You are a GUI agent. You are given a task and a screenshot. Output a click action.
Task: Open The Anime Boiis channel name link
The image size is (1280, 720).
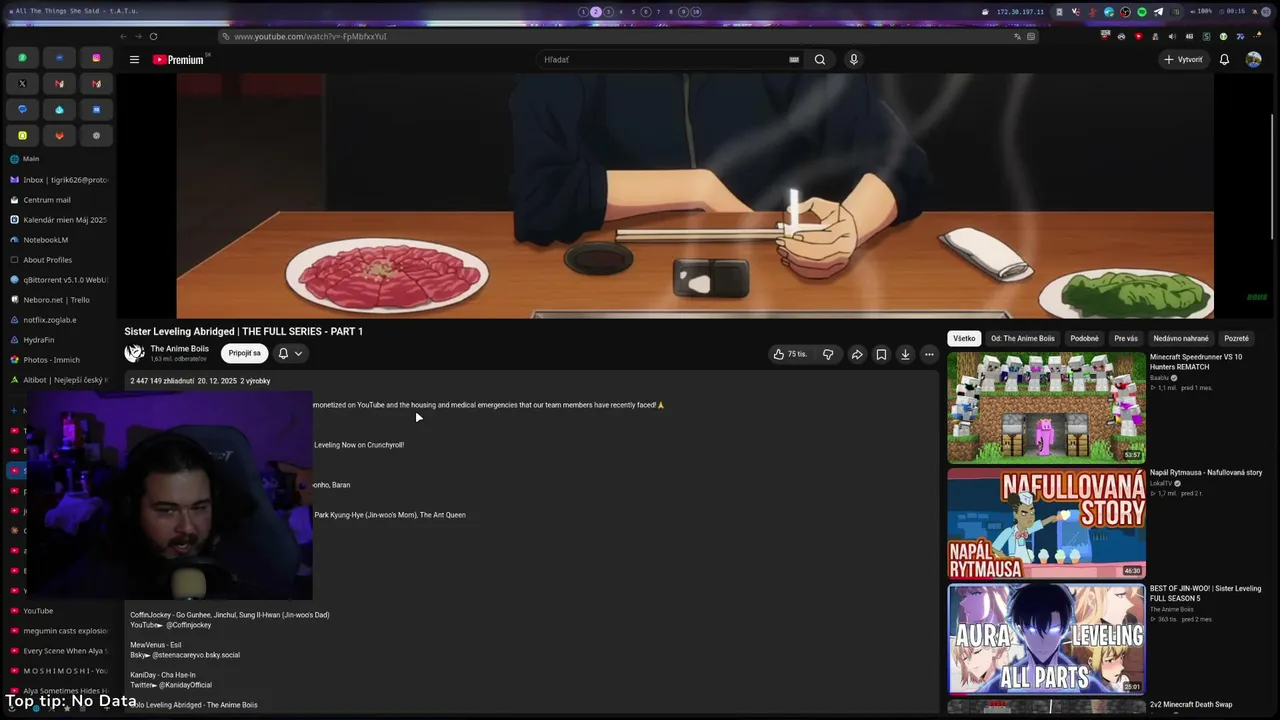(x=180, y=349)
